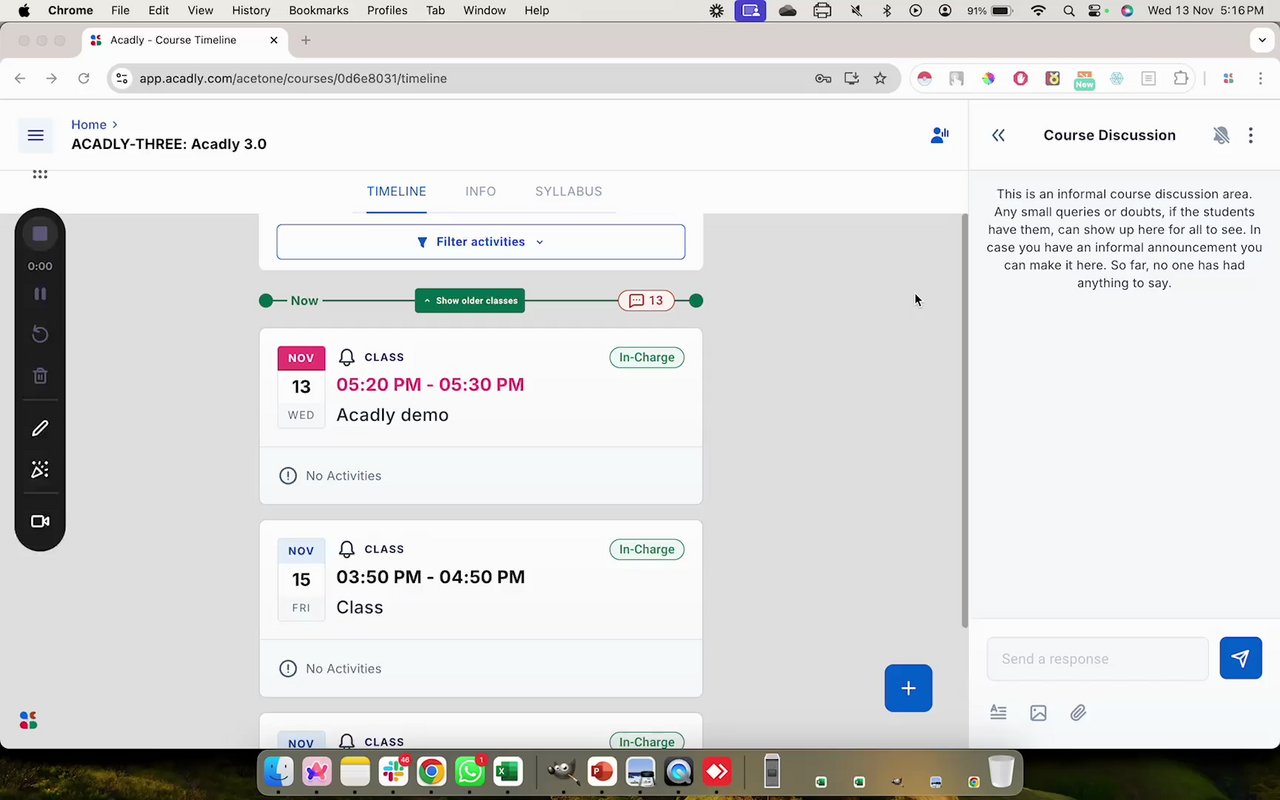The image size is (1280, 800).
Task: Open Spotlight search in the menu bar
Action: [1069, 10]
